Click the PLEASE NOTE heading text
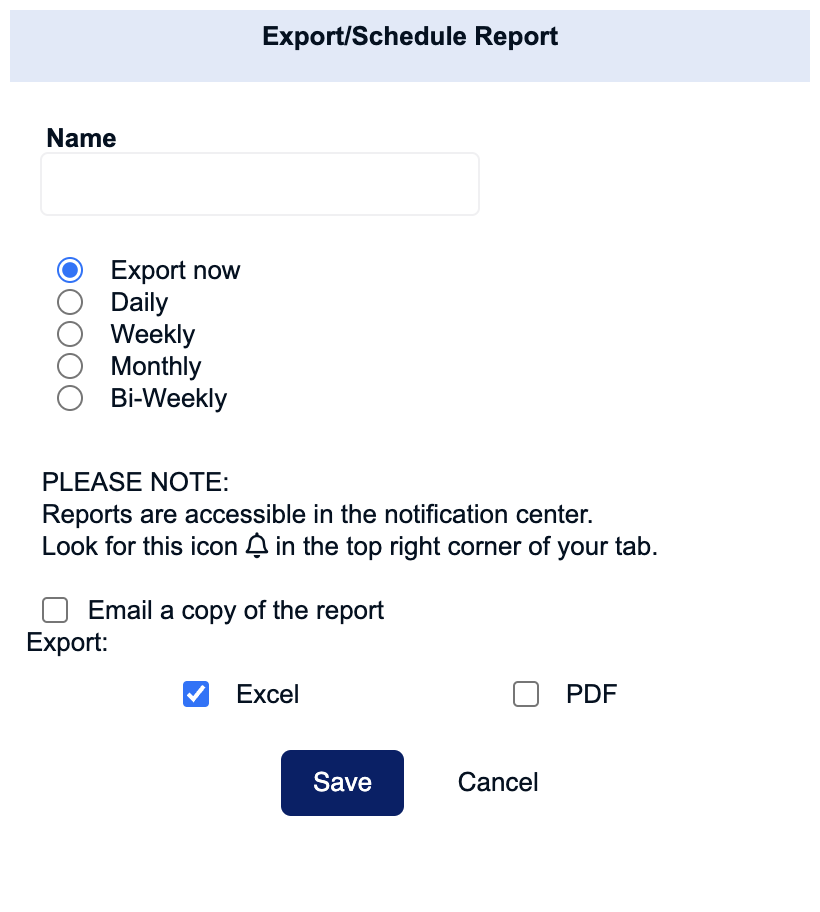The height and width of the screenshot is (912, 820). tap(136, 482)
